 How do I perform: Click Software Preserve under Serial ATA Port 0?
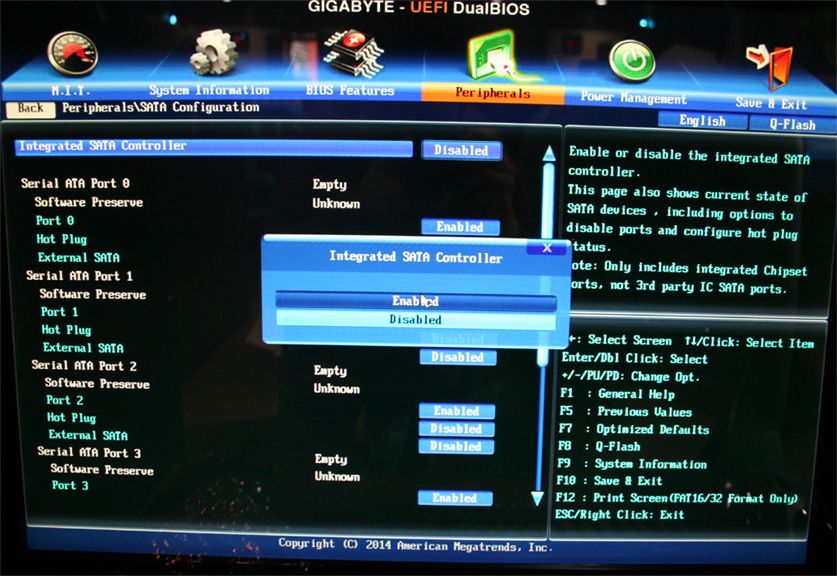pyautogui.click(x=89, y=202)
